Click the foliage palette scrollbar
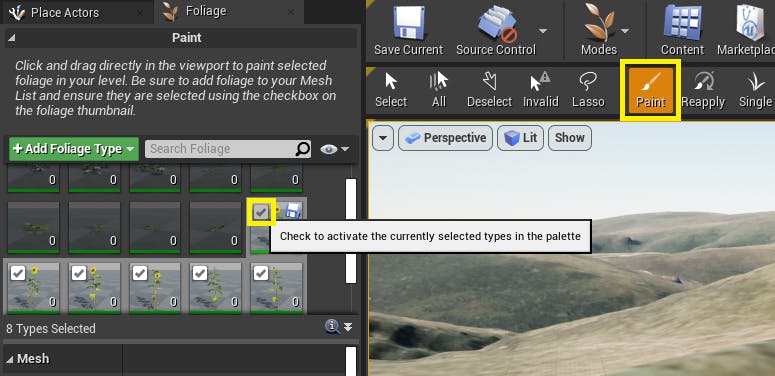Image resolution: width=775 pixels, height=376 pixels. tap(351, 231)
